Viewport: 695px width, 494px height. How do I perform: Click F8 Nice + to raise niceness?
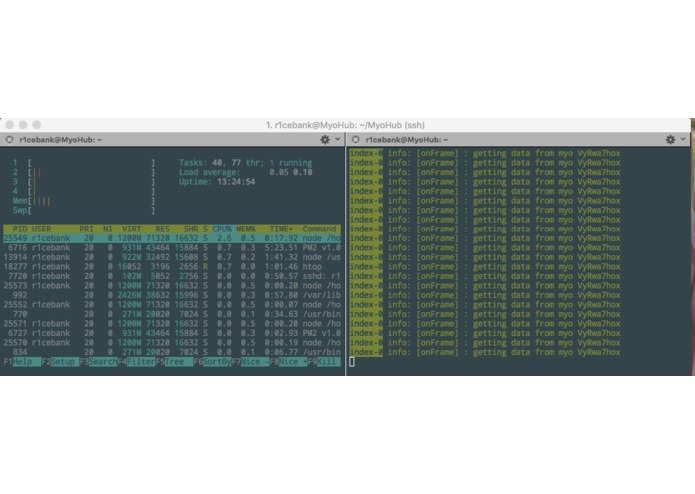[289, 362]
